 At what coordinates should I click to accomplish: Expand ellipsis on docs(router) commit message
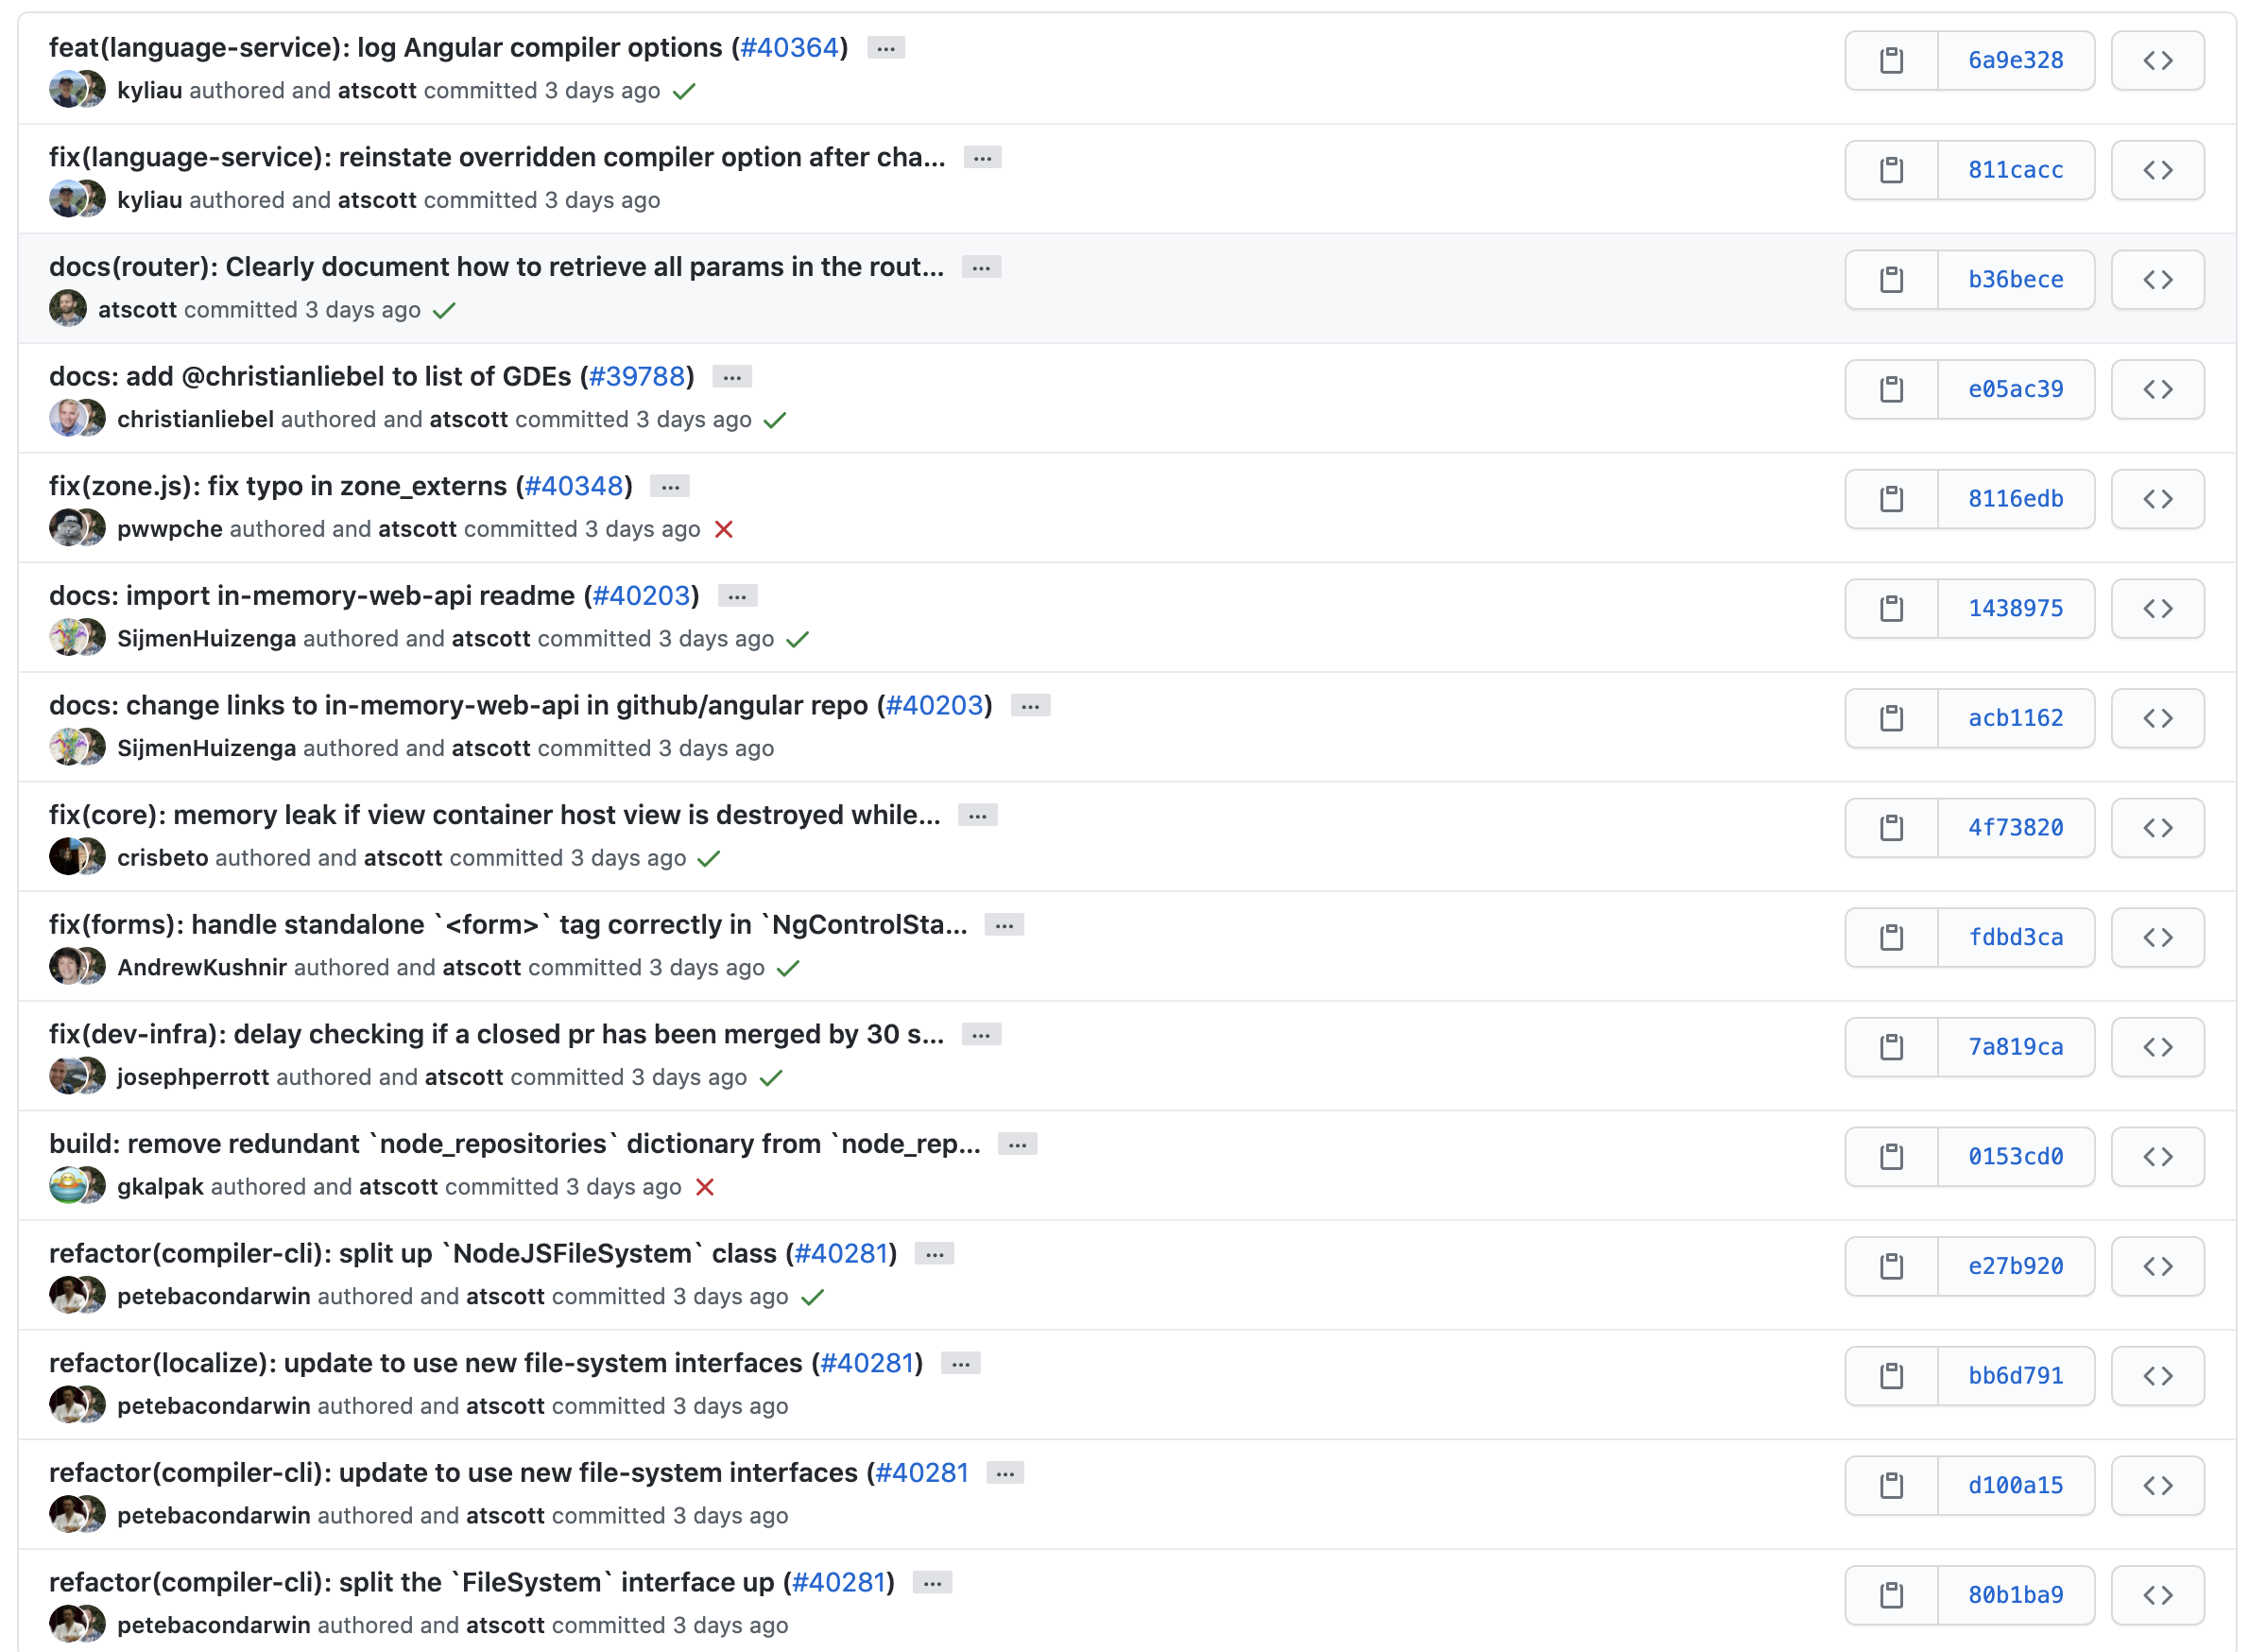tap(980, 268)
